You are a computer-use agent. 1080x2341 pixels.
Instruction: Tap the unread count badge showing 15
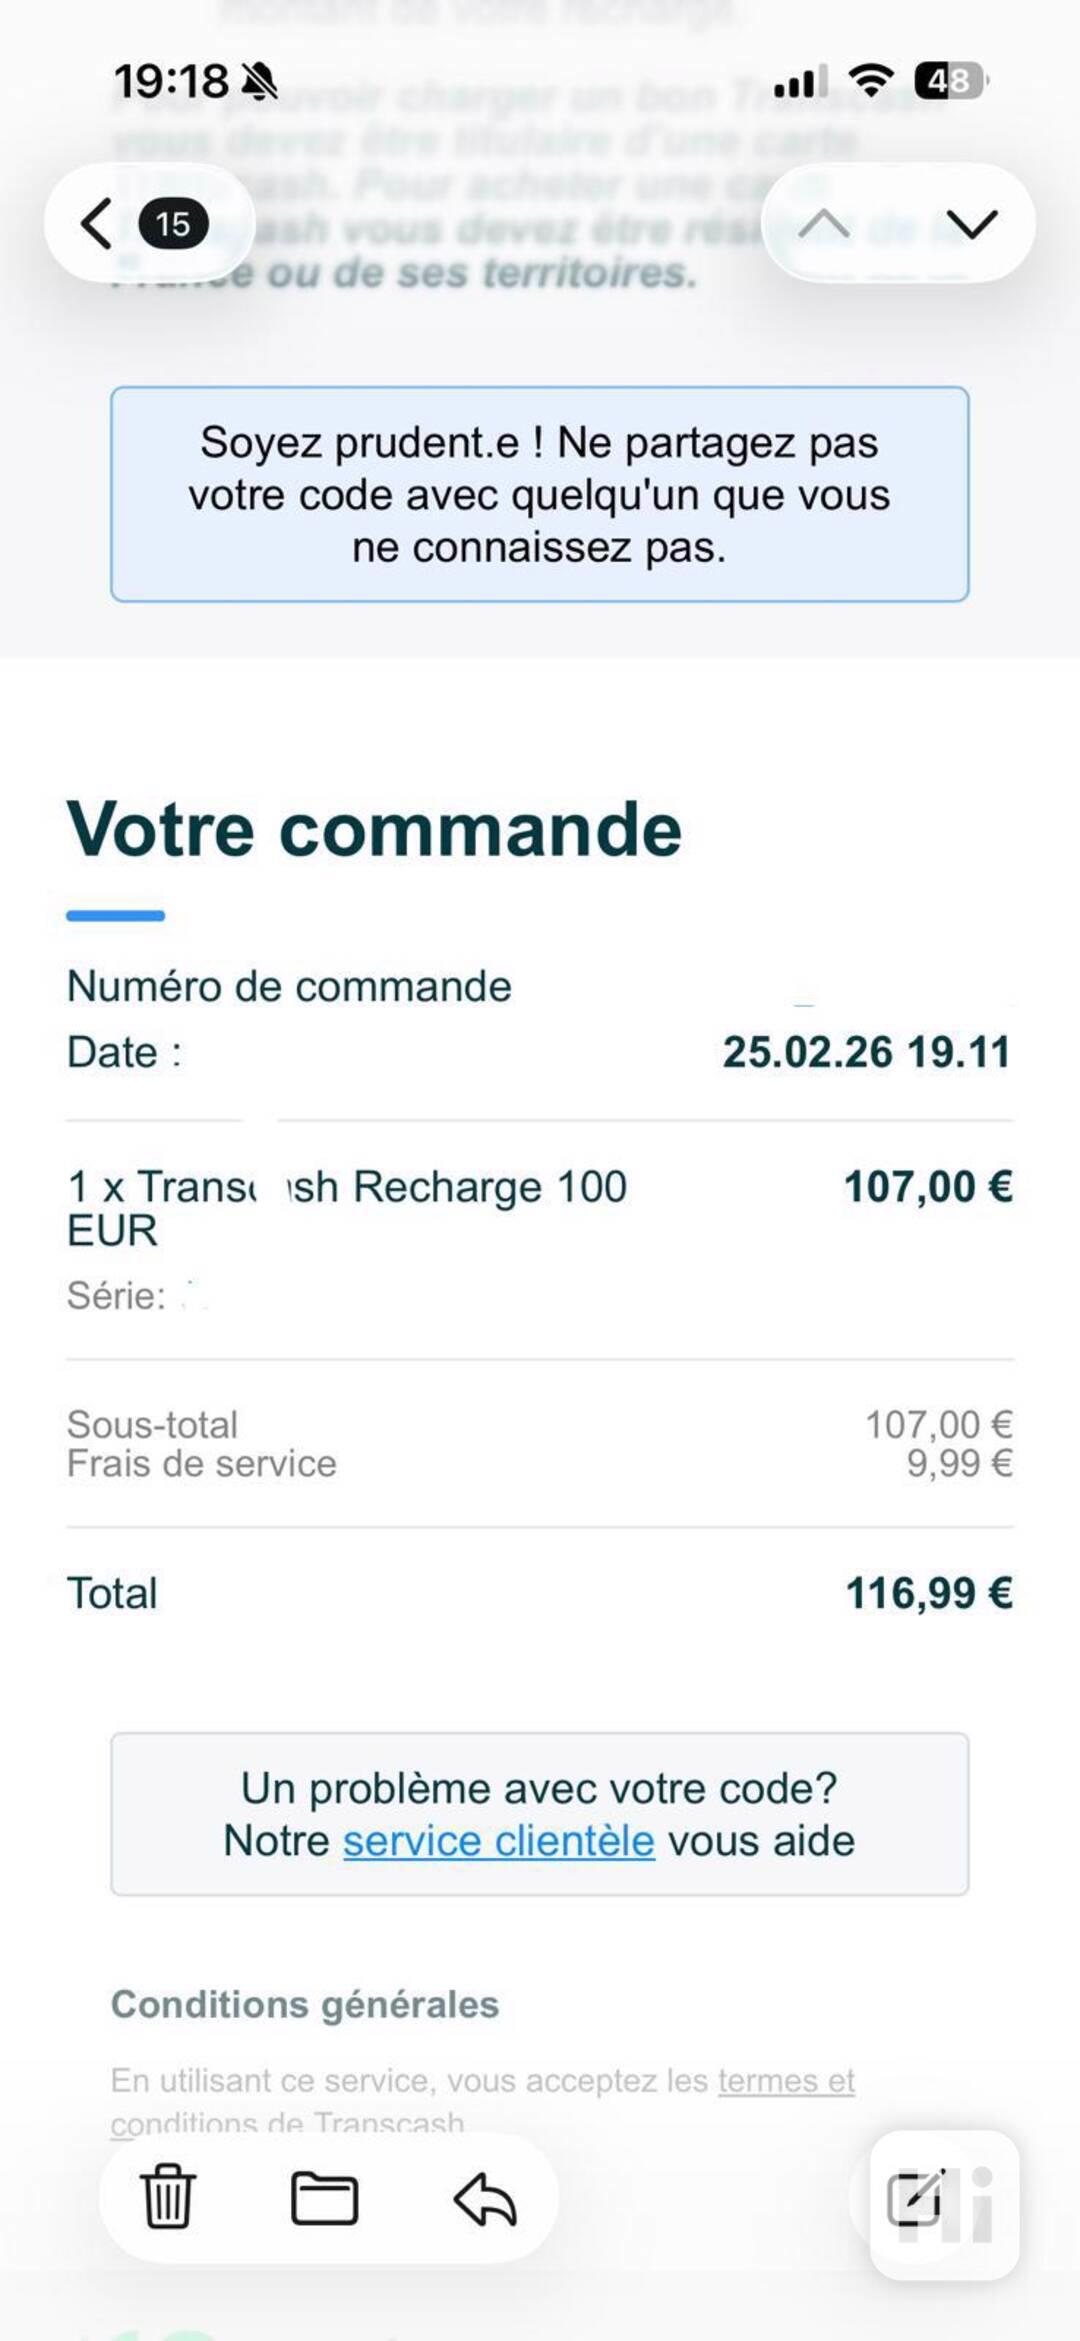[173, 223]
